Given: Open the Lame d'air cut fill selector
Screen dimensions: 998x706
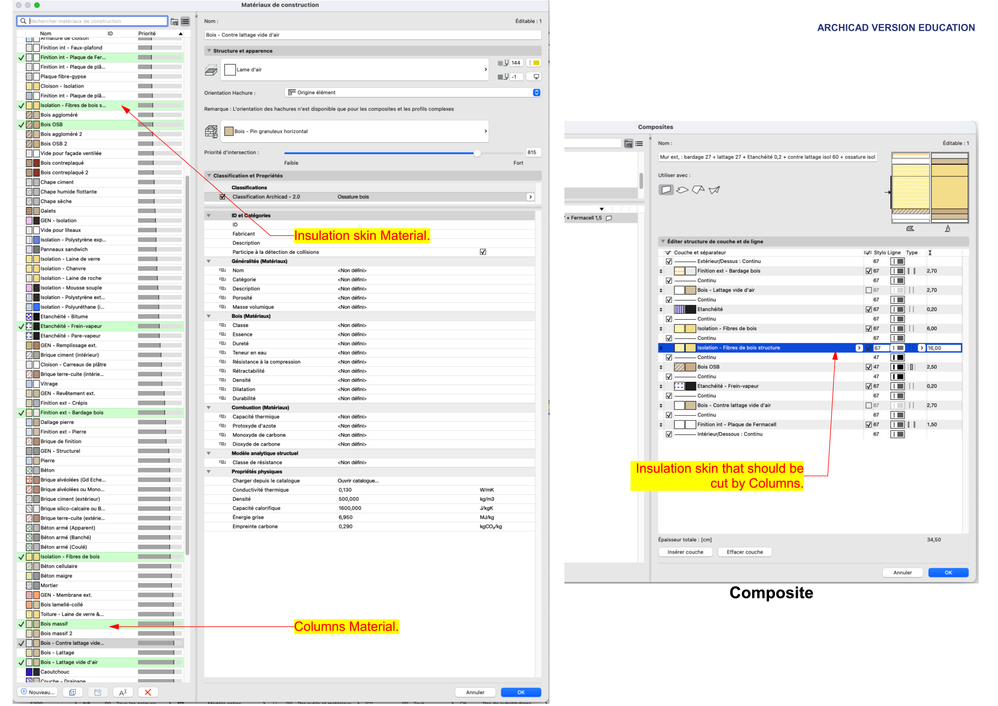Looking at the screenshot, I should pos(355,69).
